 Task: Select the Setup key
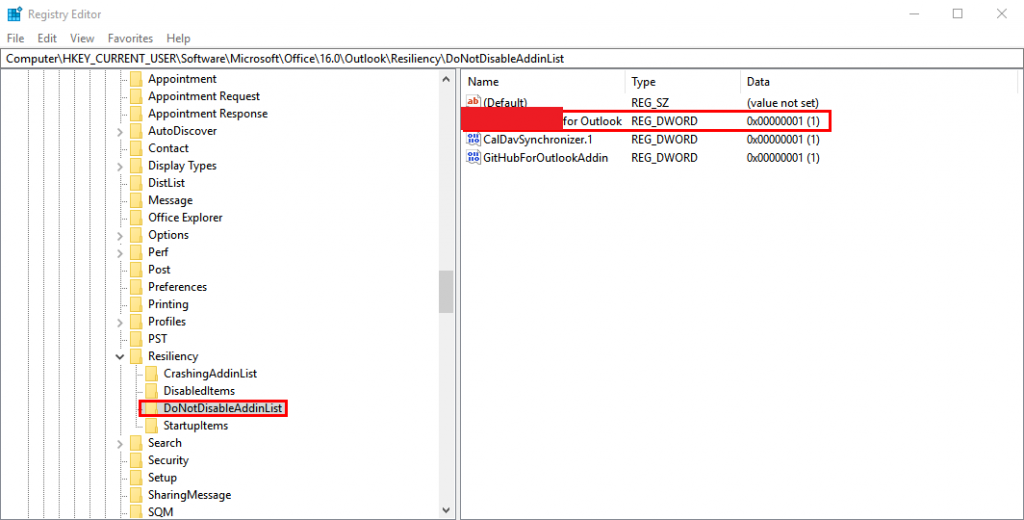[x=162, y=478]
